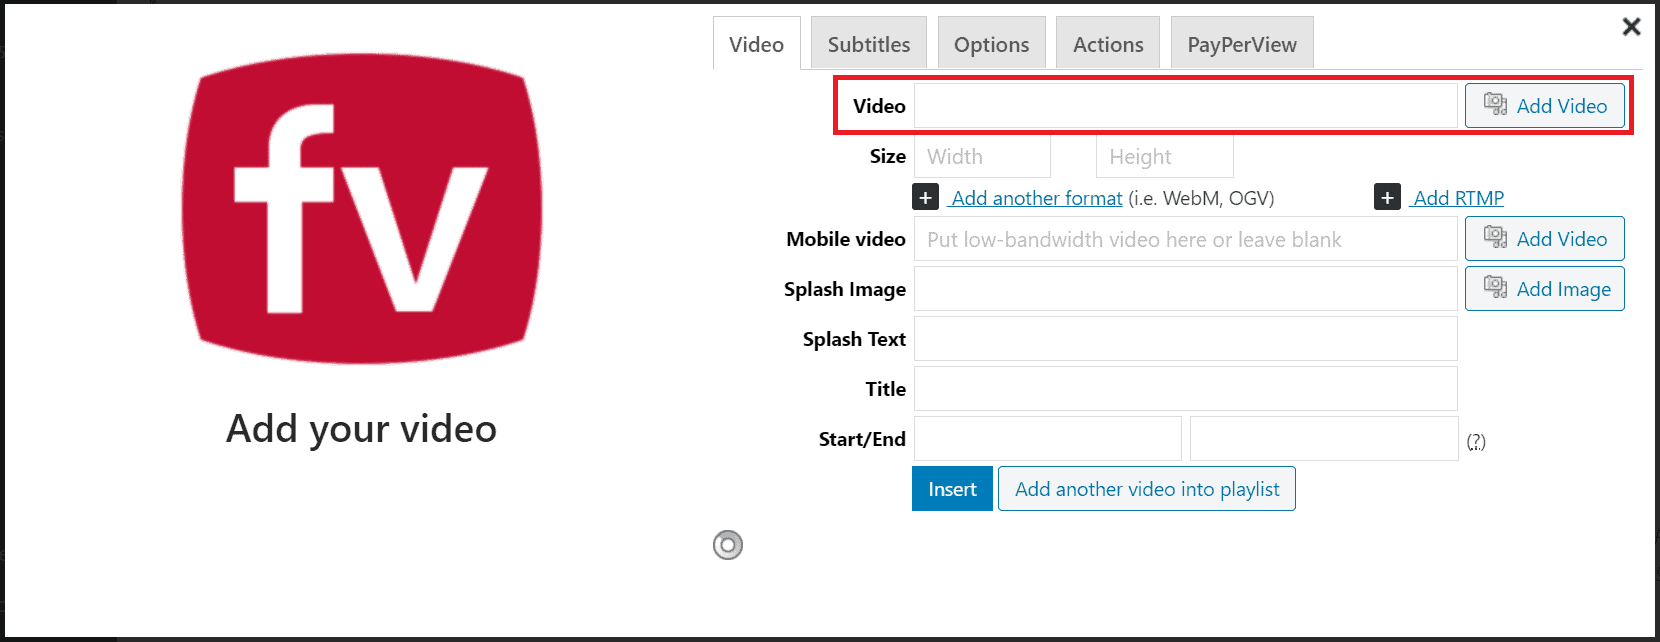This screenshot has width=1660, height=642.
Task: Click Add another video into playlist
Action: [1147, 488]
